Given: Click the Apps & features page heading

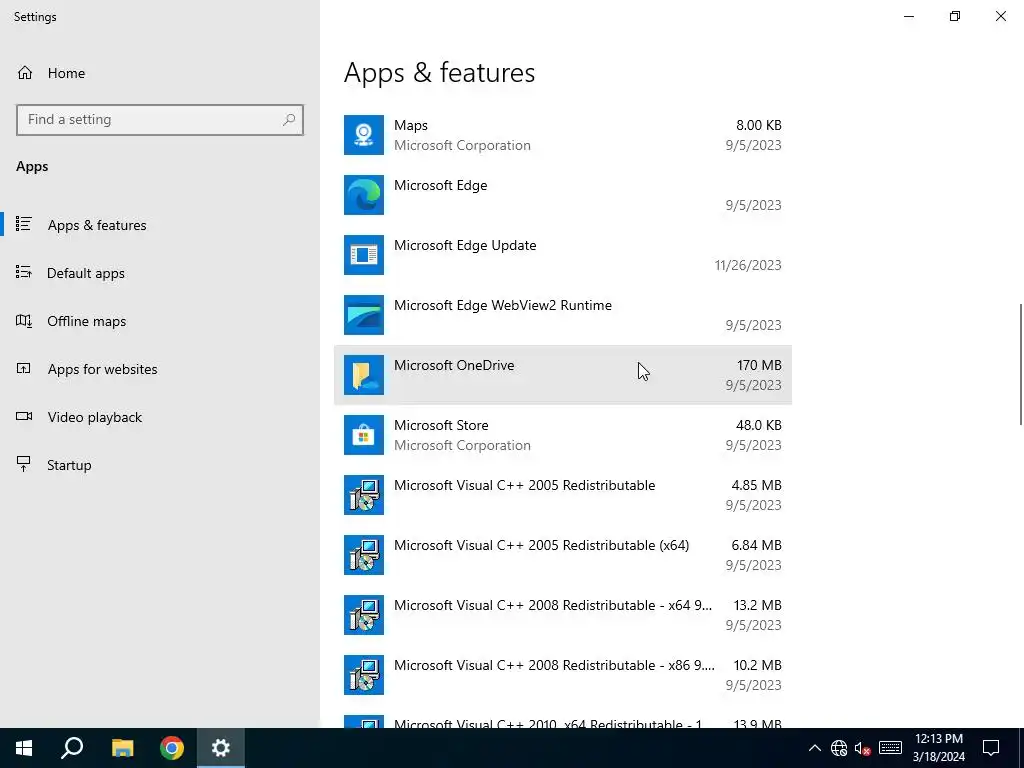Looking at the screenshot, I should [x=440, y=72].
